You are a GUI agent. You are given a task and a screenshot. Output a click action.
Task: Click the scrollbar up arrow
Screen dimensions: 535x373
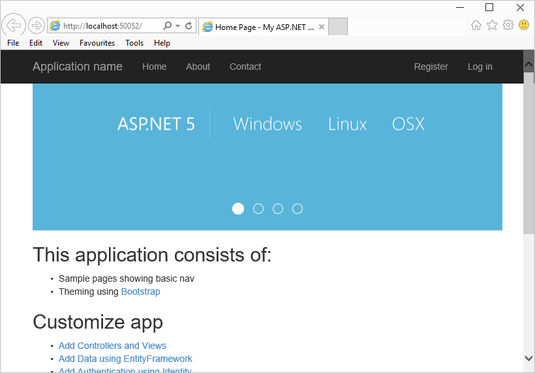[529, 64]
